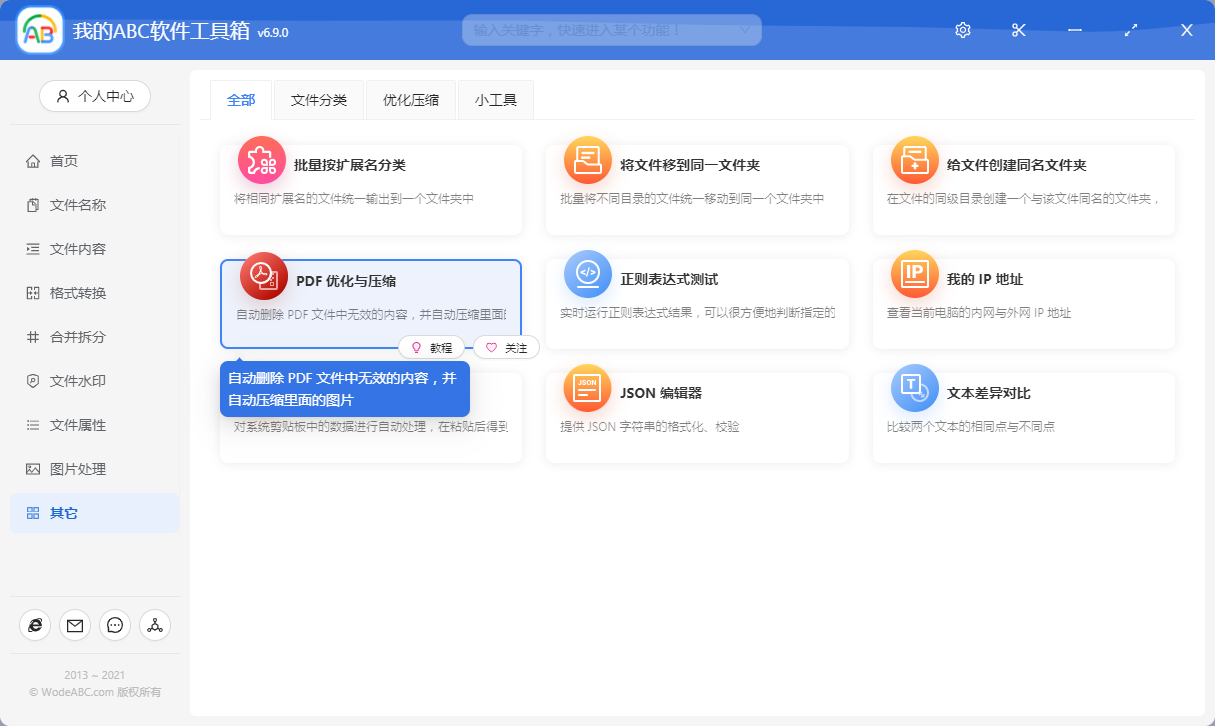1215x726 pixels.
Task: Open the 优化压缩 tab
Action: (410, 99)
